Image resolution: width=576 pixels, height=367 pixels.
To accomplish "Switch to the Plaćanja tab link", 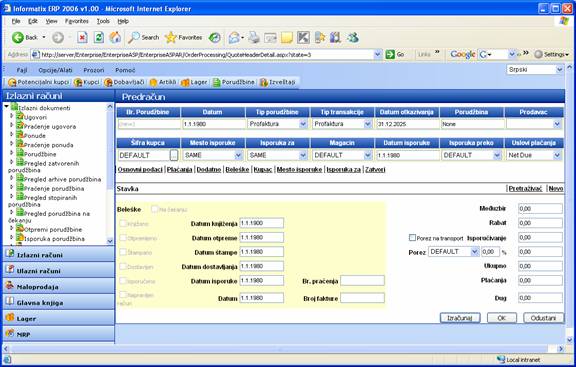I will click(x=179, y=169).
